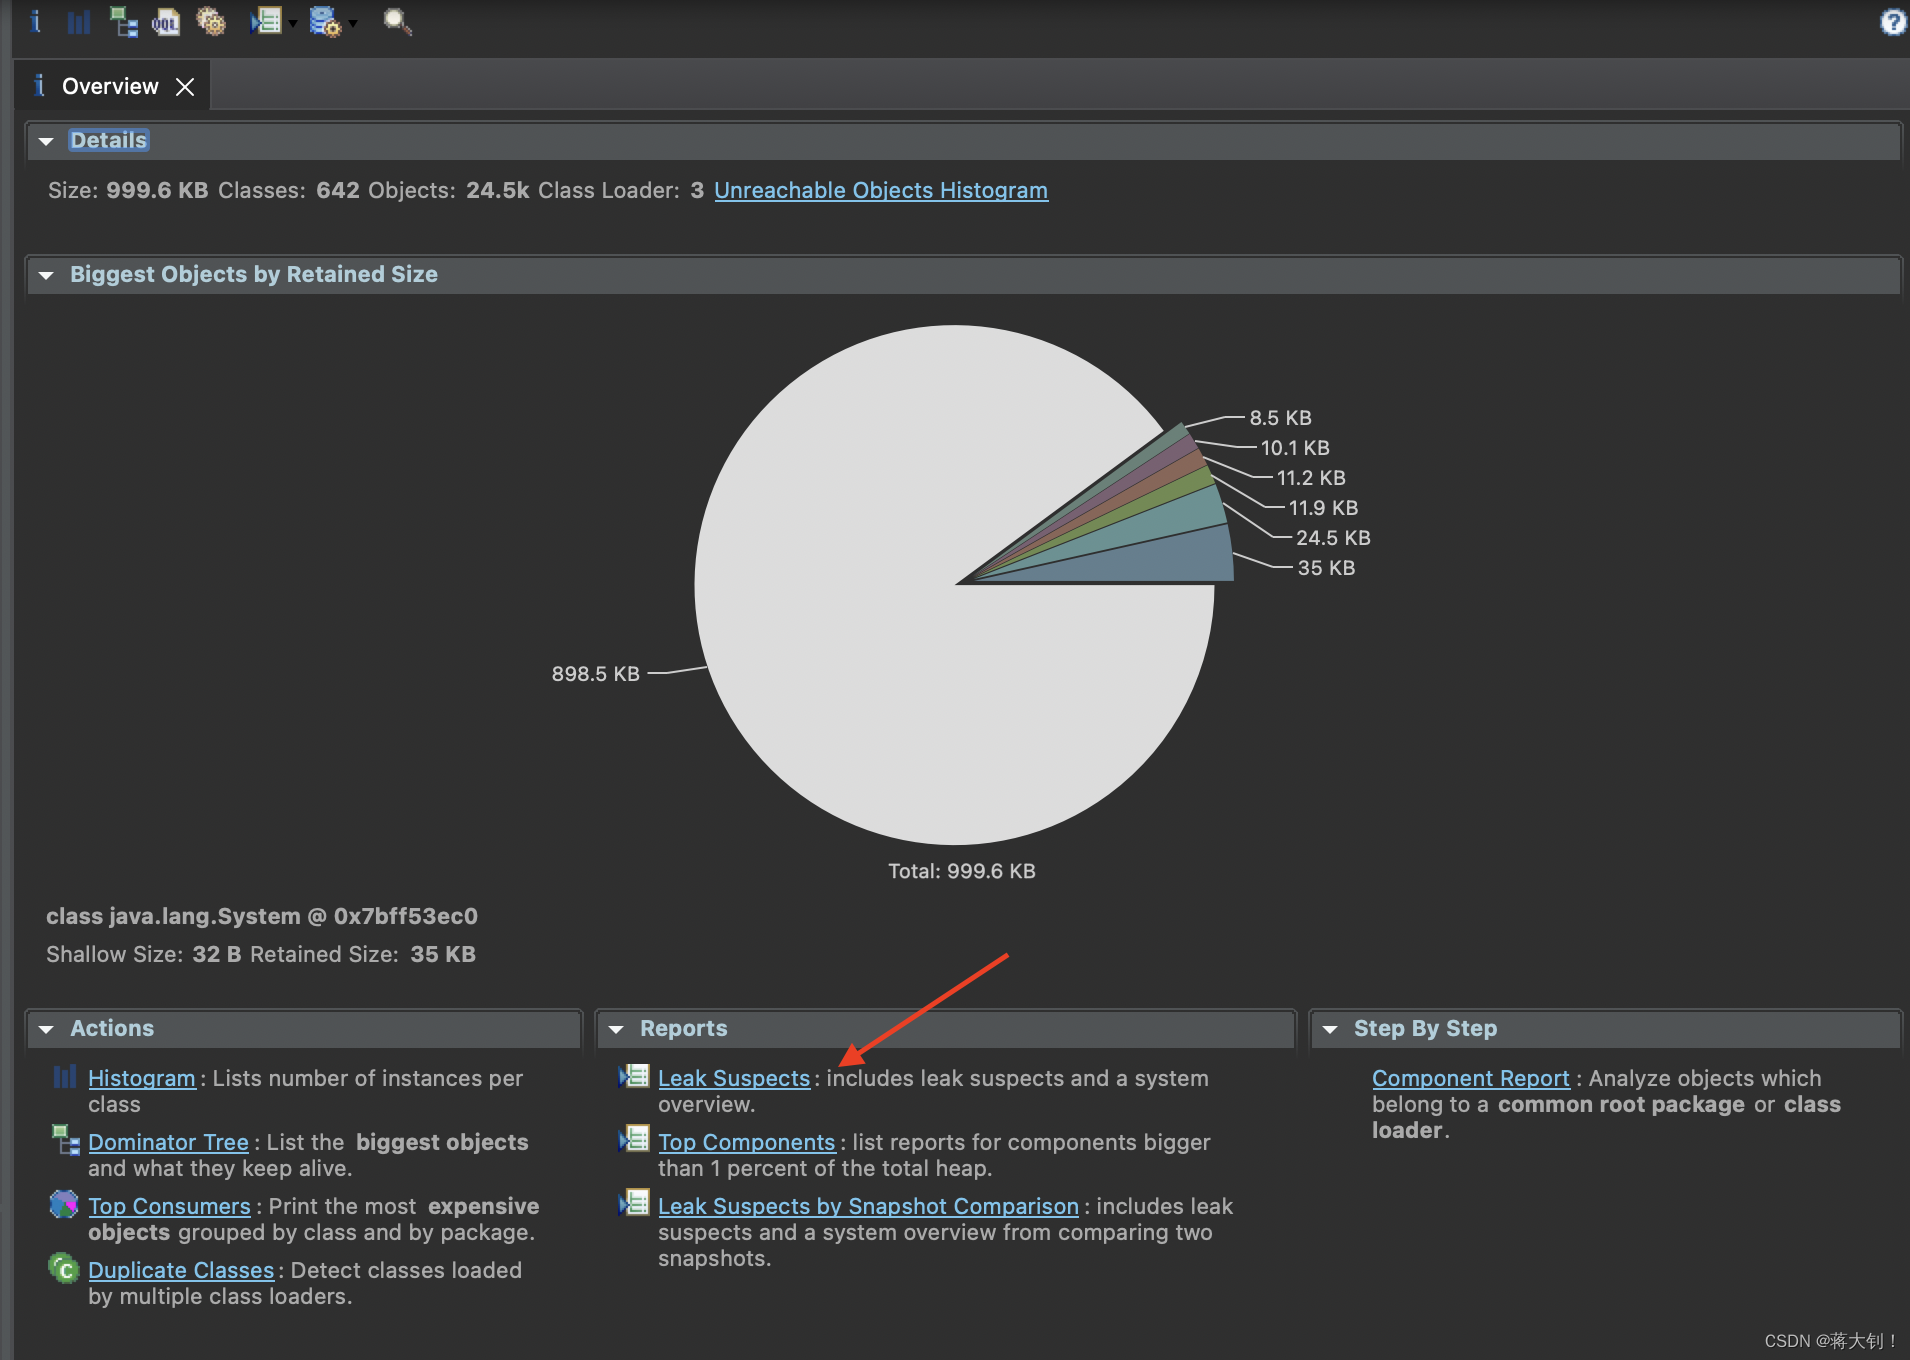1910x1360 pixels.
Task: Close the Overview tab
Action: [x=185, y=87]
